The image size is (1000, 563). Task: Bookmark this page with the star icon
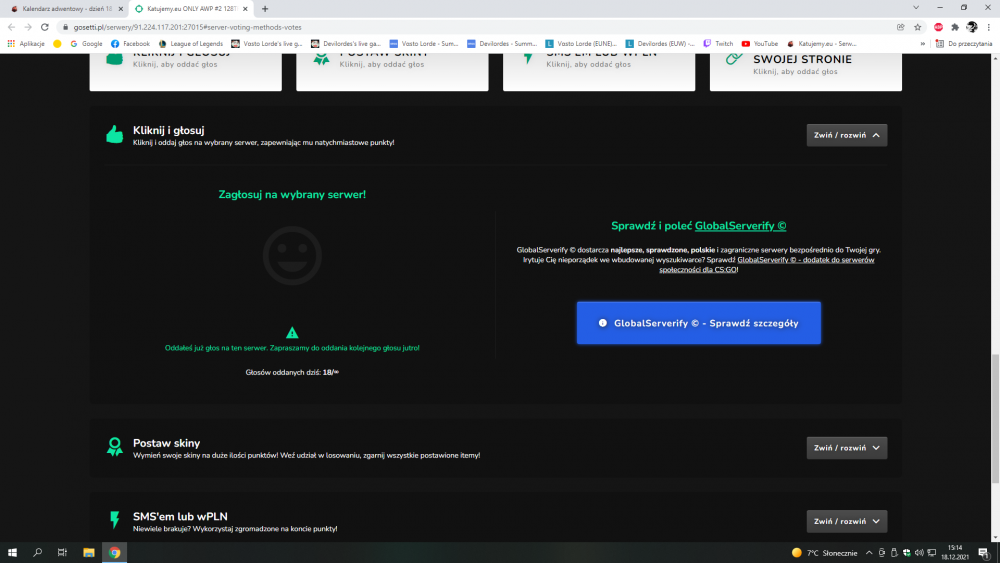pos(918,27)
